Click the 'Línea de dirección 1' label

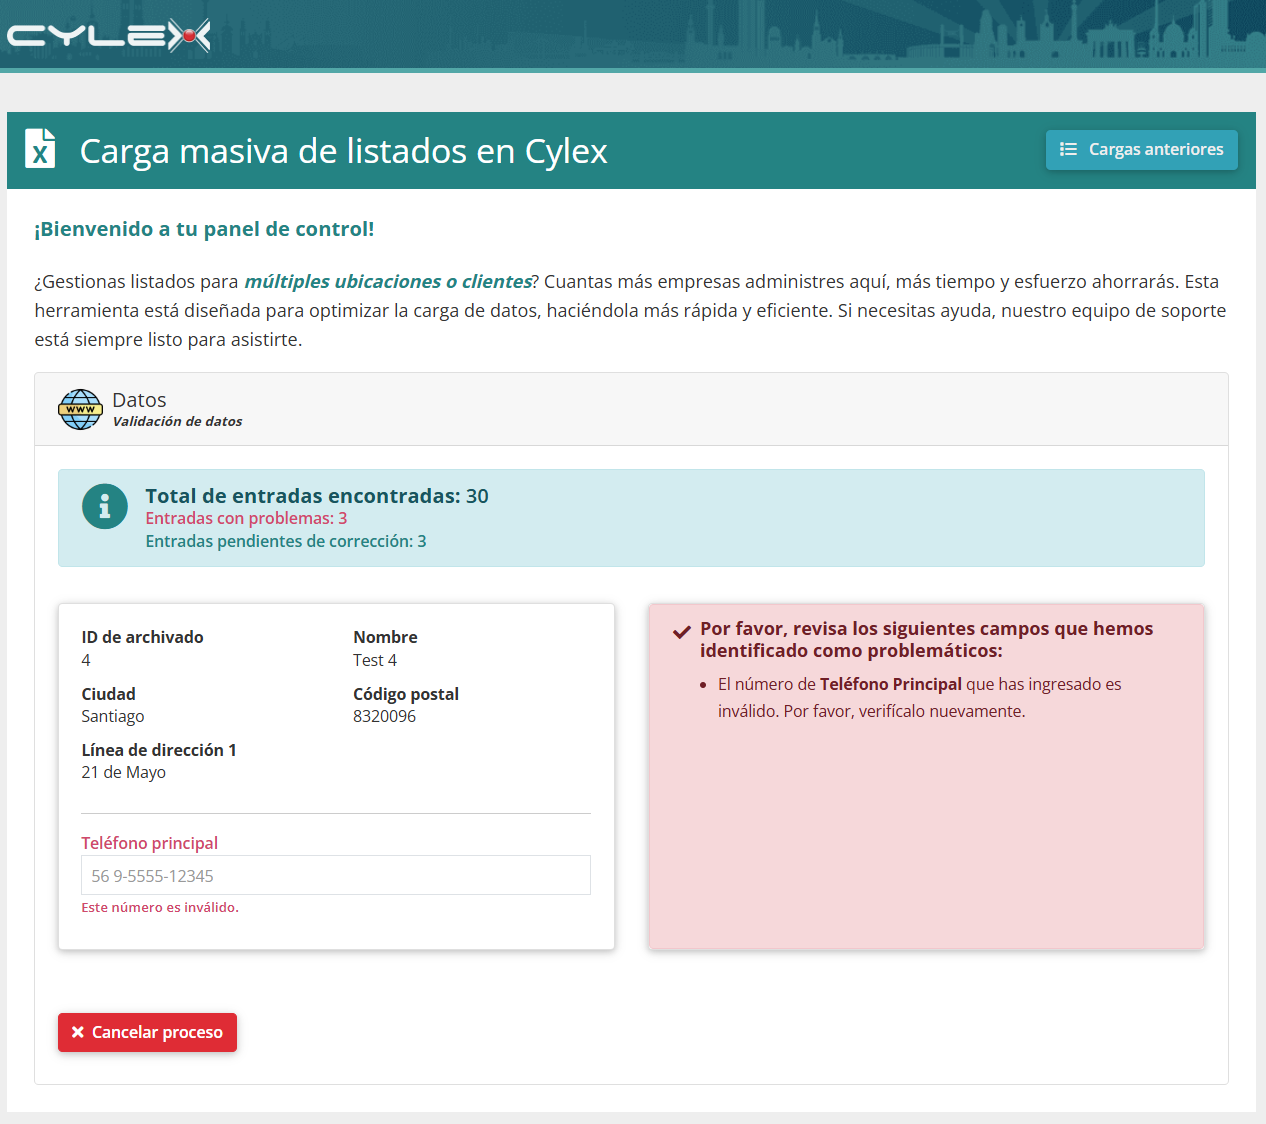pos(159,750)
